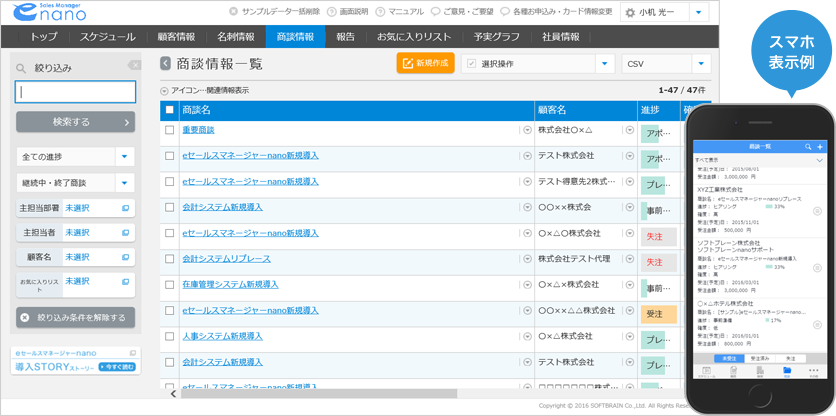The image size is (836, 416).
Task: Open the 主担当者 selection popup icon
Action: pyautogui.click(x=125, y=233)
